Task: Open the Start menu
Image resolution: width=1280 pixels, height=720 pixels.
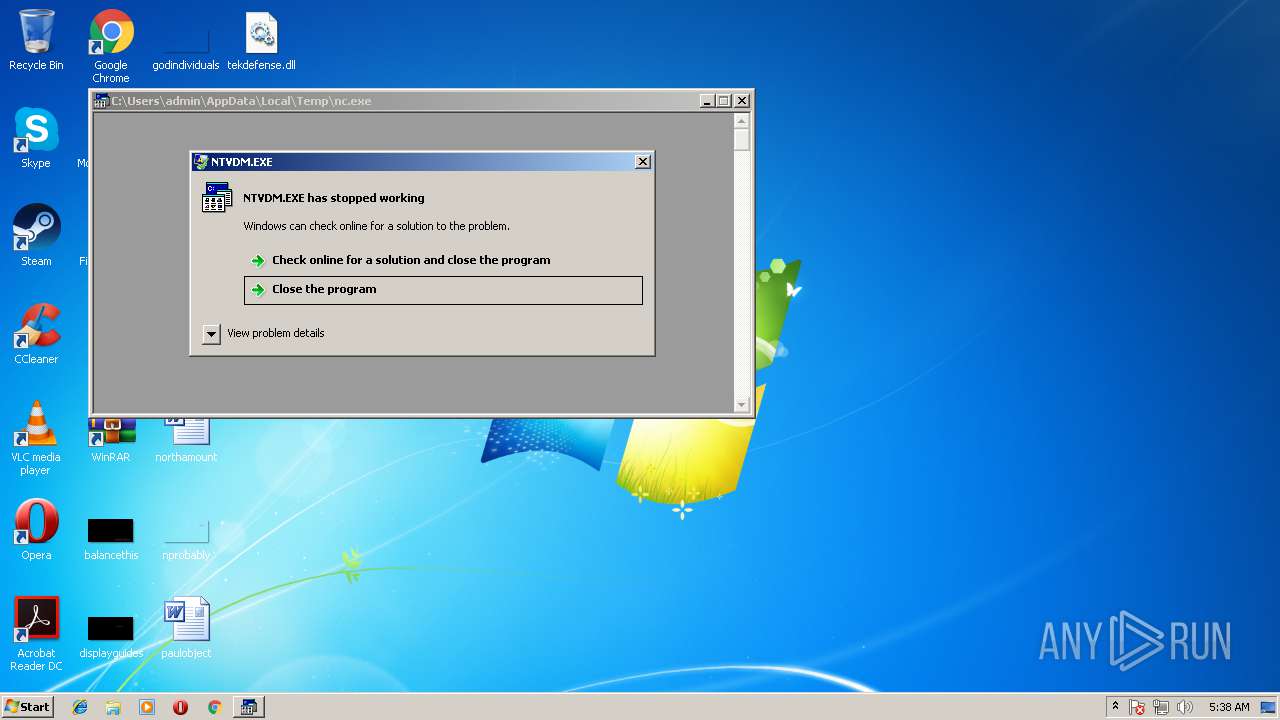Action: point(28,707)
